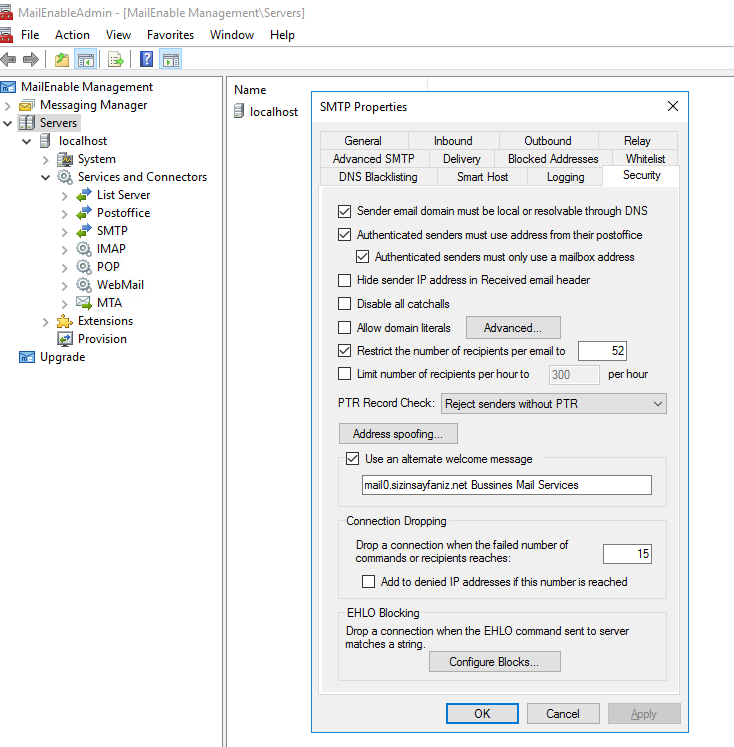Open the PTR Record Check dropdown
Viewport: 734px width, 747px height.
point(553,404)
